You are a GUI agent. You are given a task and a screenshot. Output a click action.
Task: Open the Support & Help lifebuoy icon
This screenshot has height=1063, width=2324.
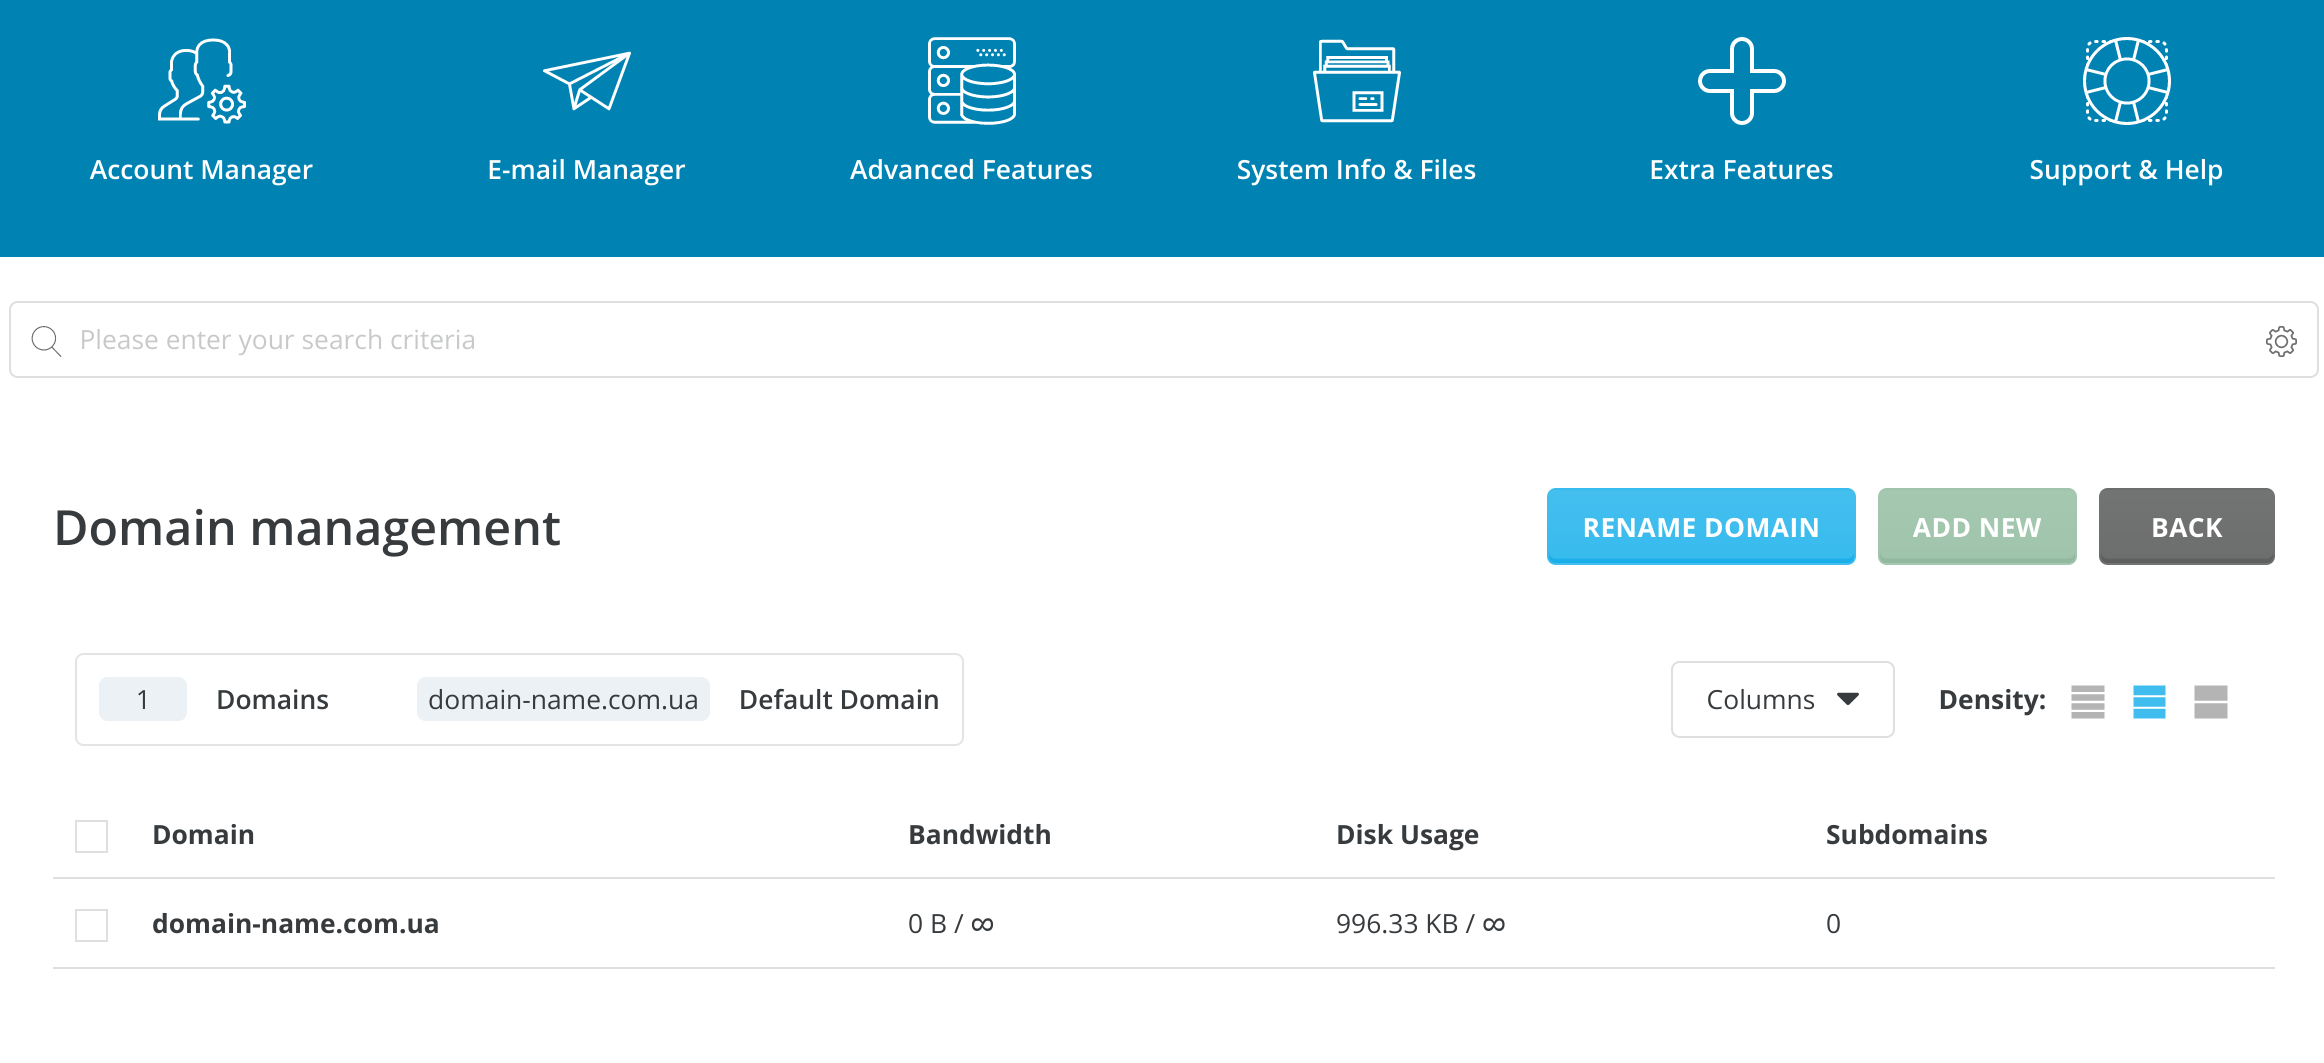point(2126,81)
